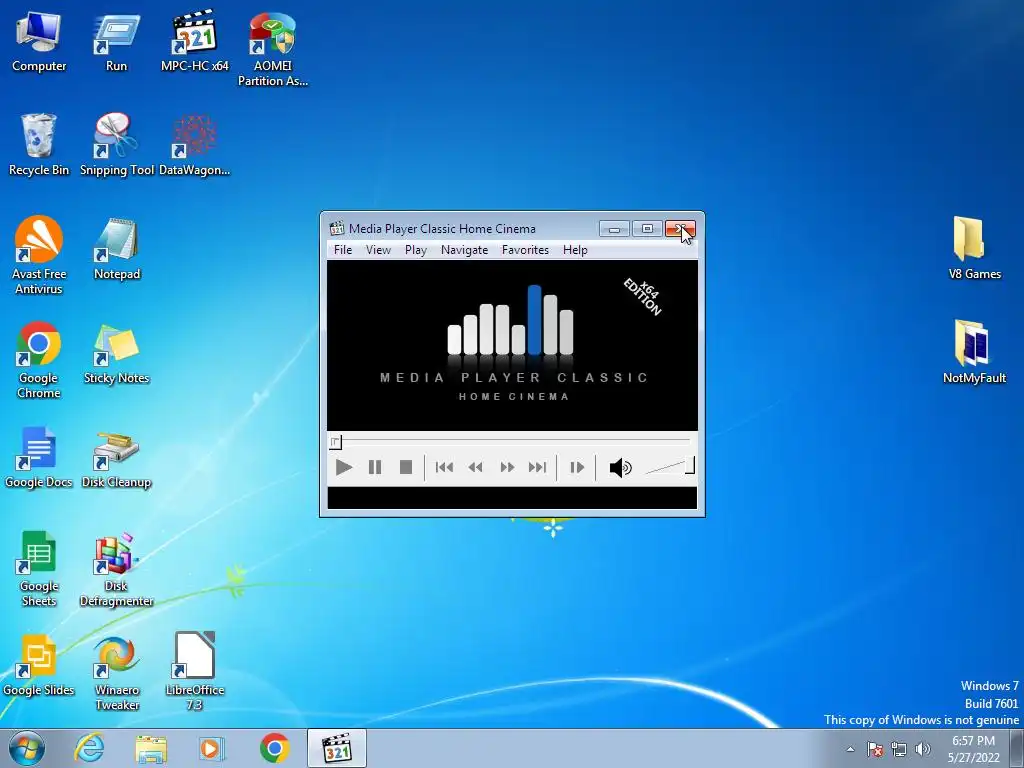Screen dimensions: 1024x768
Task: Select the Disk Cleanup shortcut
Action: (116, 460)
